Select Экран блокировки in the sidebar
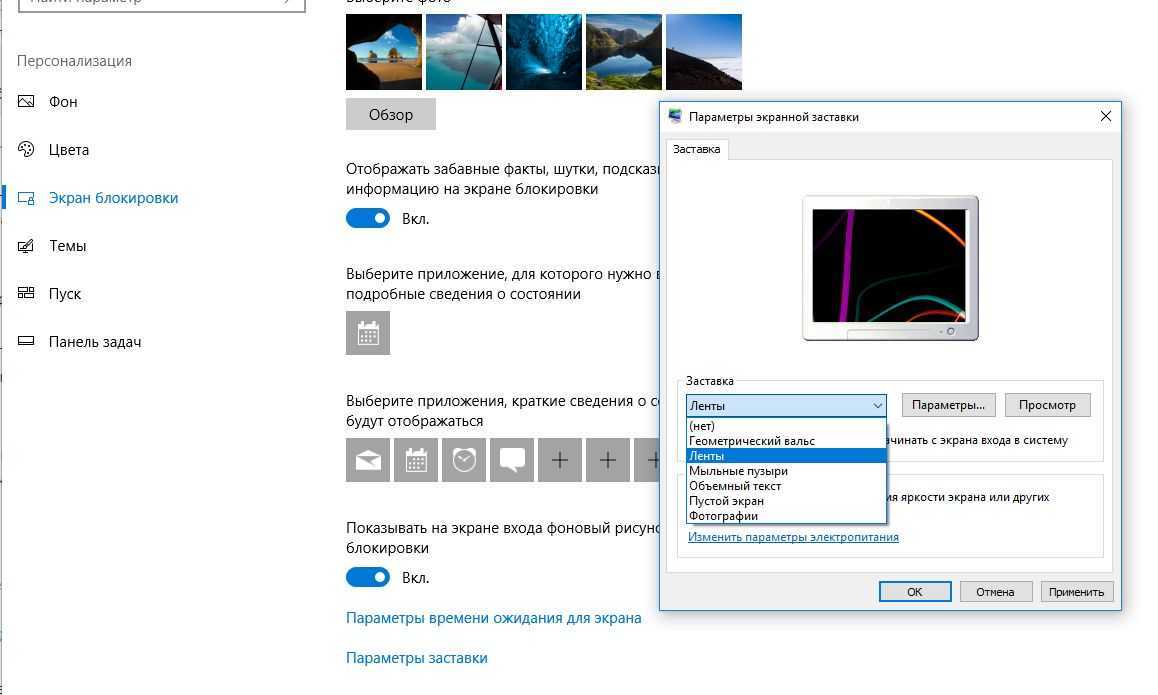The height and width of the screenshot is (695, 1158). [x=113, y=198]
